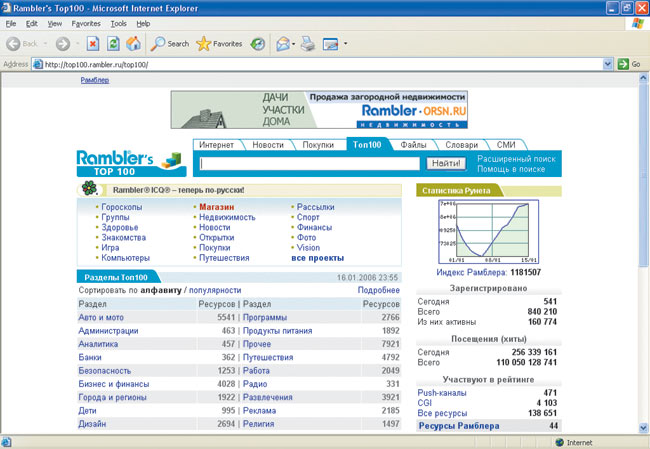The image size is (650, 449).
Task: Sort sections by популярности
Action: [x=215, y=290]
